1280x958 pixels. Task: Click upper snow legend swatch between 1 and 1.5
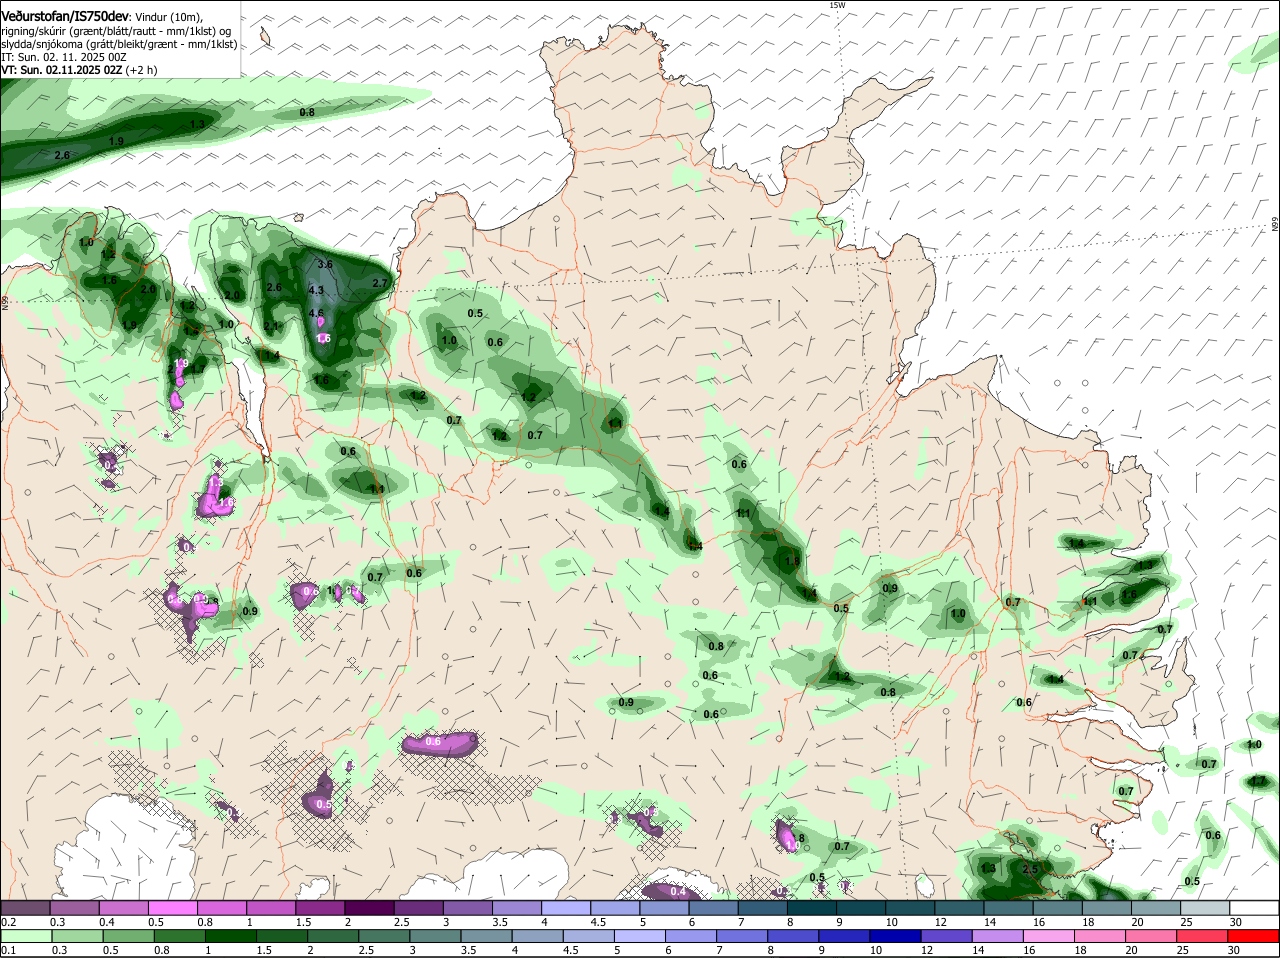[271, 907]
